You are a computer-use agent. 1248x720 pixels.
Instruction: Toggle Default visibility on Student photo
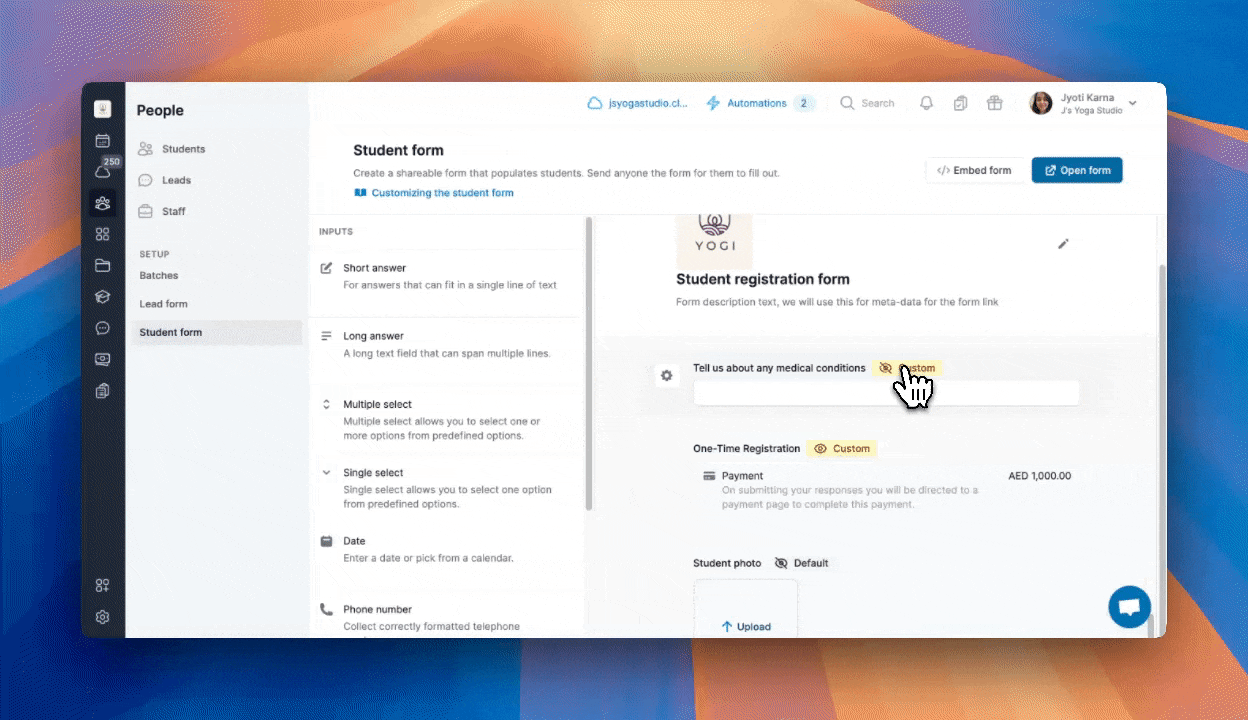(x=802, y=563)
